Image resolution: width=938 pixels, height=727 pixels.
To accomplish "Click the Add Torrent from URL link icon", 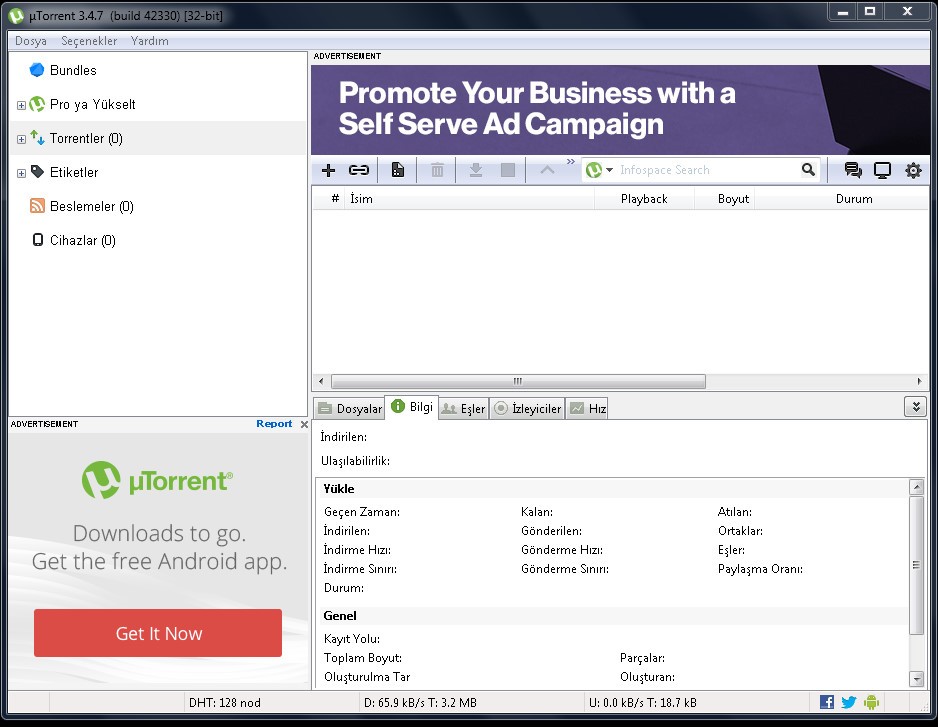I will pyautogui.click(x=358, y=170).
